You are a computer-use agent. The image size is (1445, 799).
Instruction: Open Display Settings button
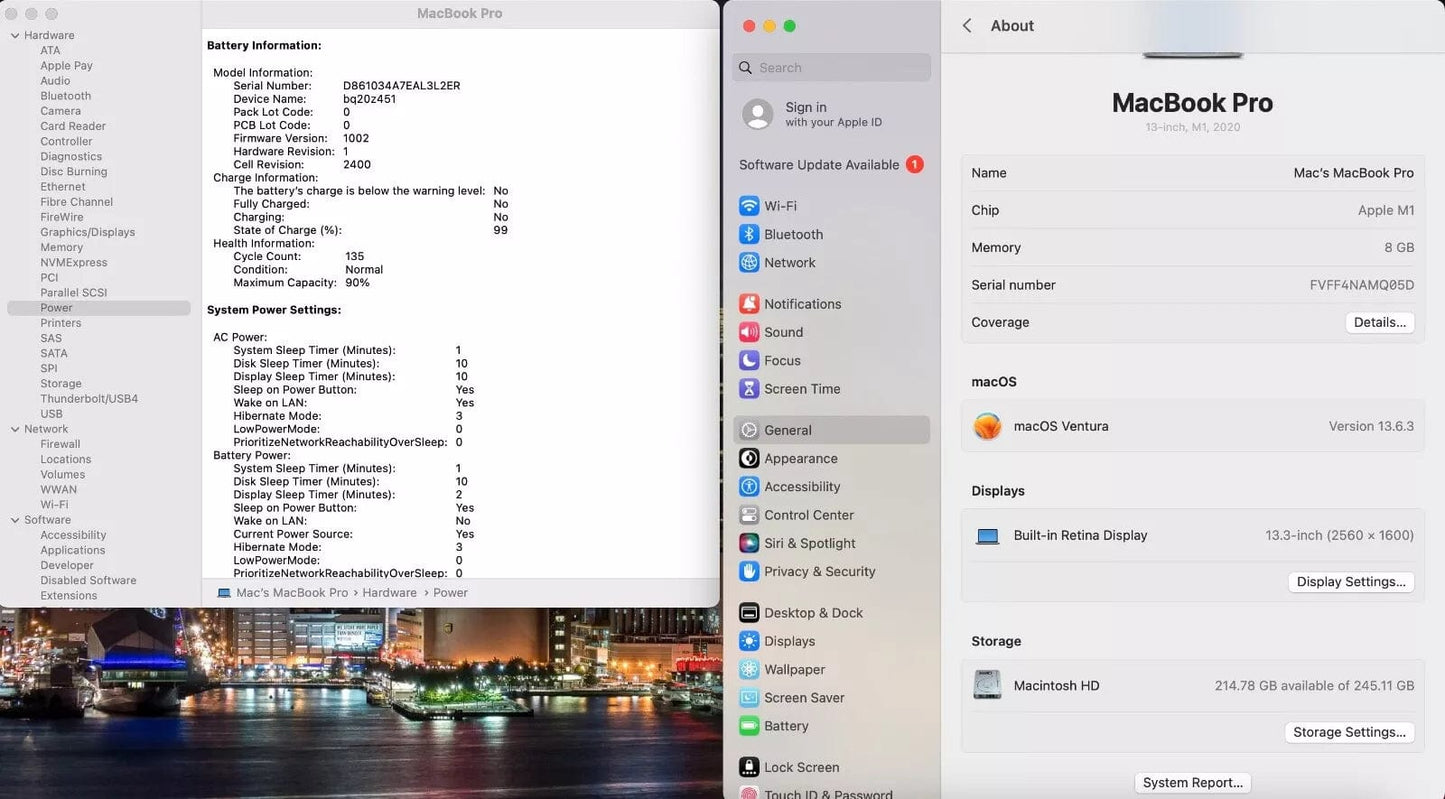1351,582
